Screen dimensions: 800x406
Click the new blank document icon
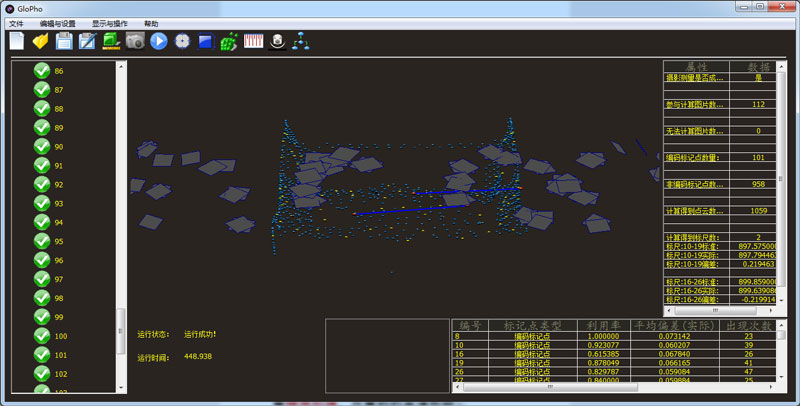[17, 41]
